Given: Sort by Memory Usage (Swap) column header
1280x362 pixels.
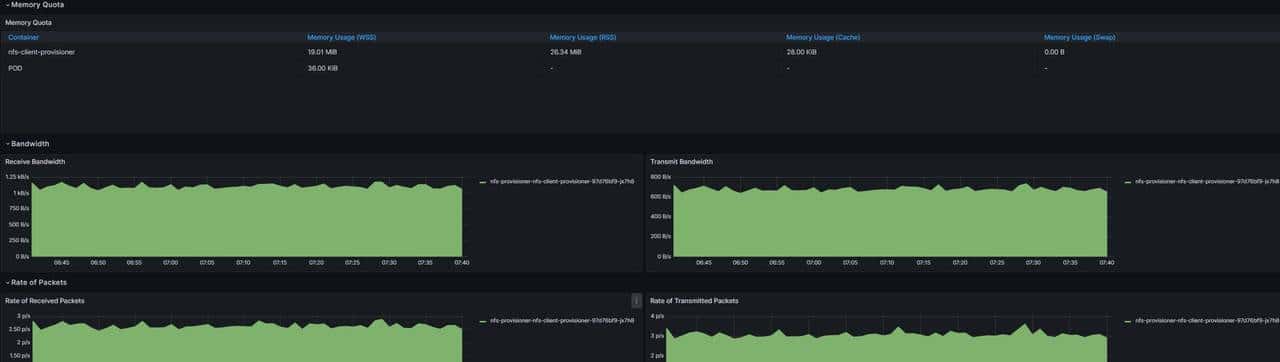Looking at the screenshot, I should [1079, 37].
